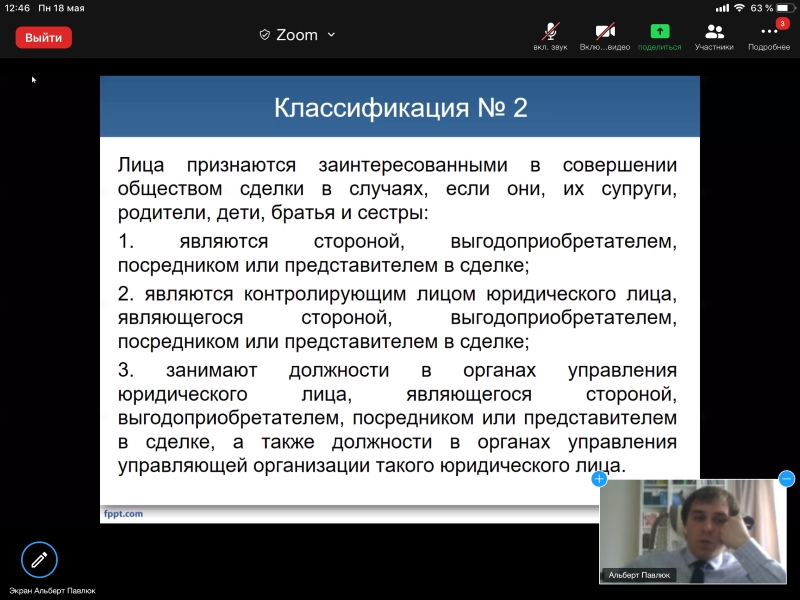Image resolution: width=800 pixels, height=600 pixels.
Task: Click slide text родители, дети, братья и сестры
Action: [x=273, y=212]
